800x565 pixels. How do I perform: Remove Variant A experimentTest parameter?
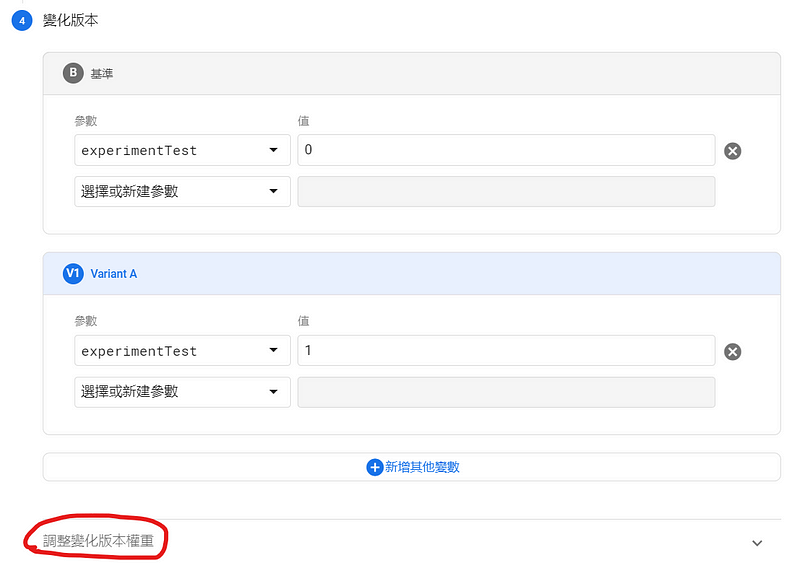(x=732, y=351)
